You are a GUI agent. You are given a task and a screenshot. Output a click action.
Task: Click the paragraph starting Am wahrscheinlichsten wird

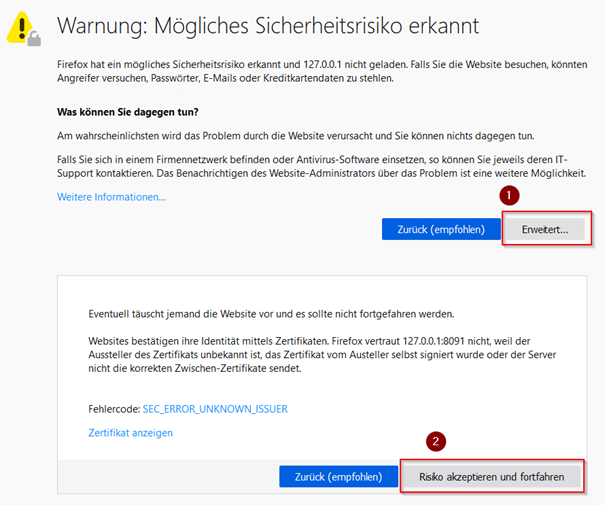(x=296, y=136)
